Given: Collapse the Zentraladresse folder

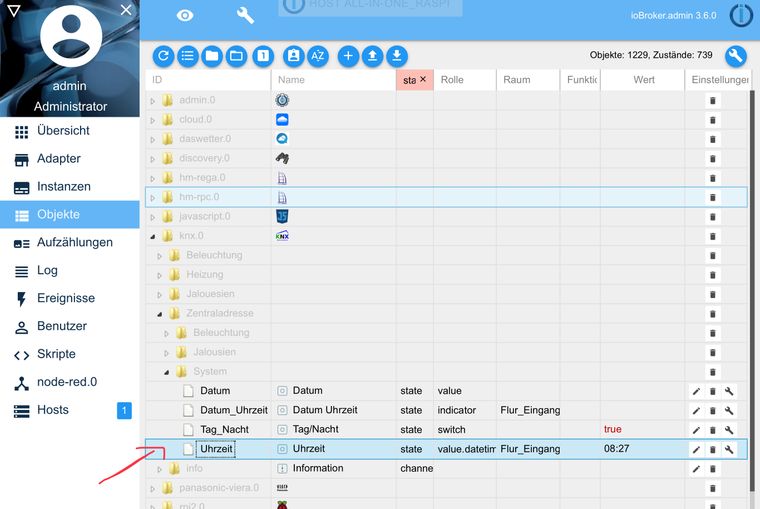Looking at the screenshot, I should [159, 314].
